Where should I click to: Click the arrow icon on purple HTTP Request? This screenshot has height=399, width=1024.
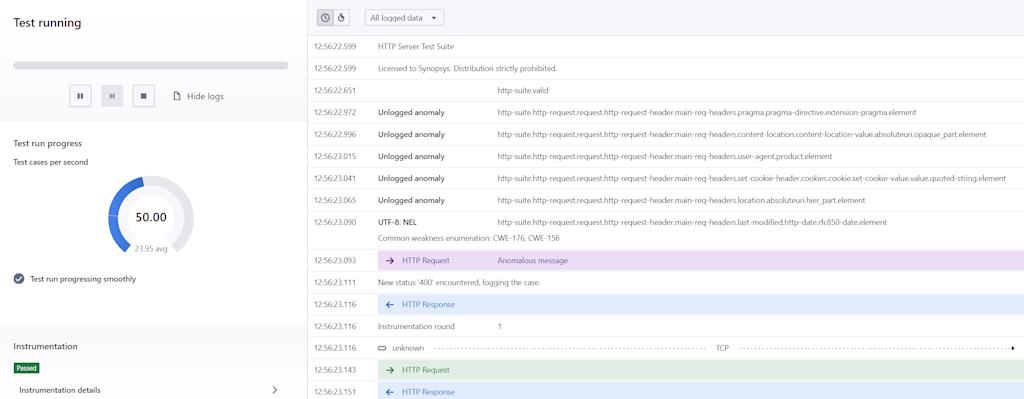[x=390, y=261]
